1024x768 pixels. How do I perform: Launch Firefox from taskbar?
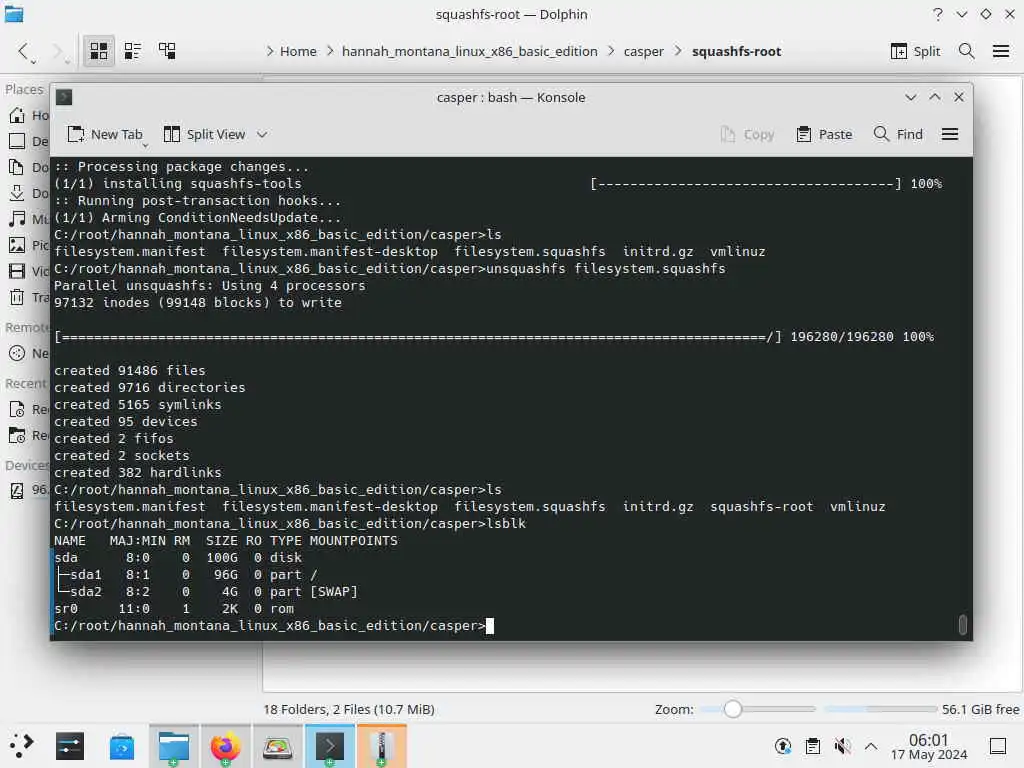point(225,746)
